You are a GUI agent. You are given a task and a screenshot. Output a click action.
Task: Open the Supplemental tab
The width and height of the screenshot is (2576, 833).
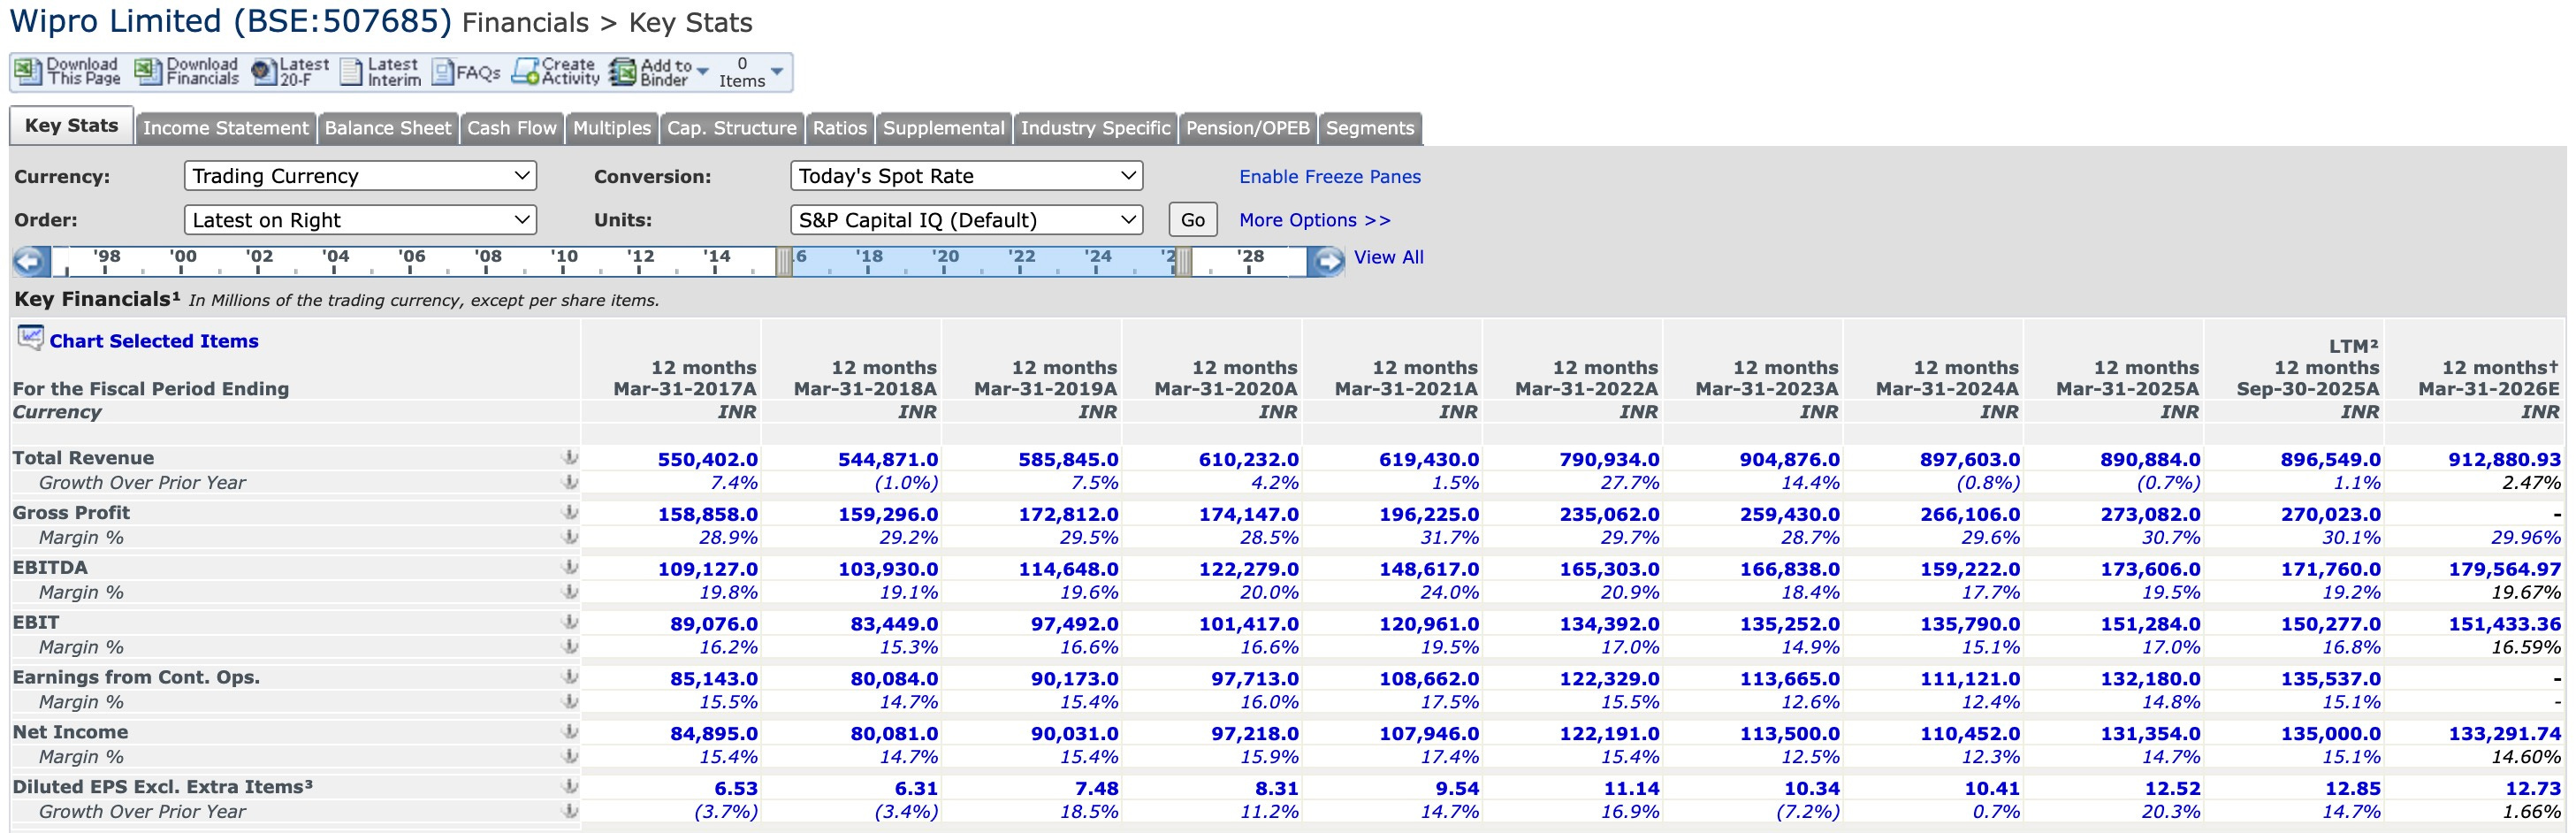point(944,128)
